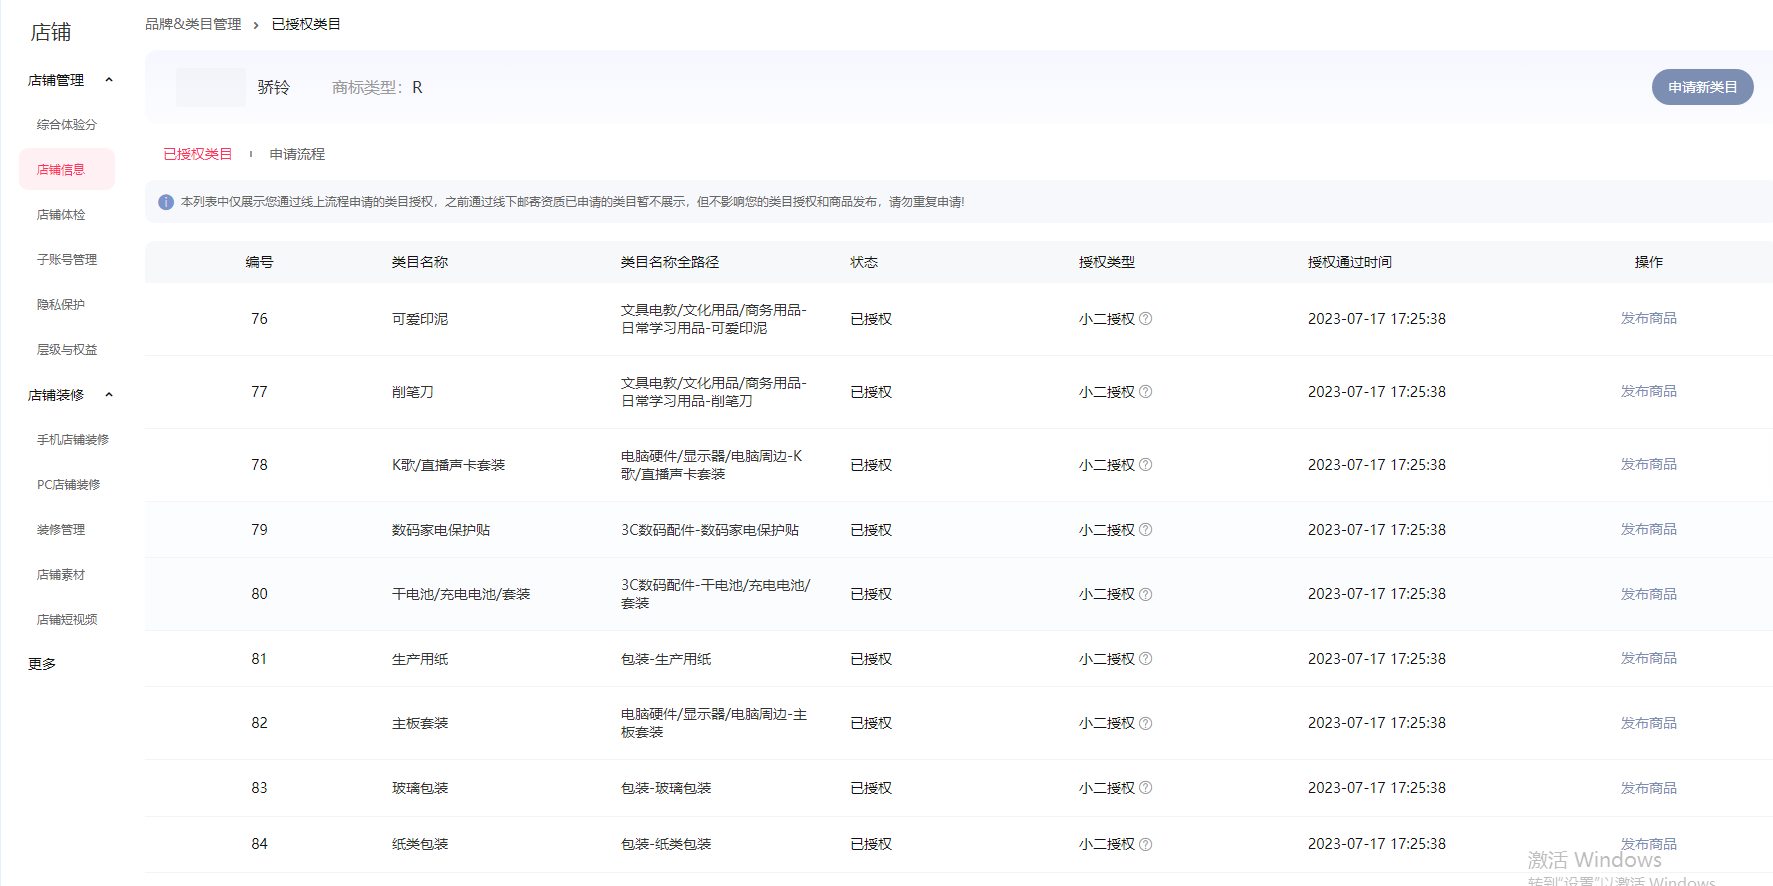Click the brand logo thumbnail beside 骄铃

coord(210,87)
